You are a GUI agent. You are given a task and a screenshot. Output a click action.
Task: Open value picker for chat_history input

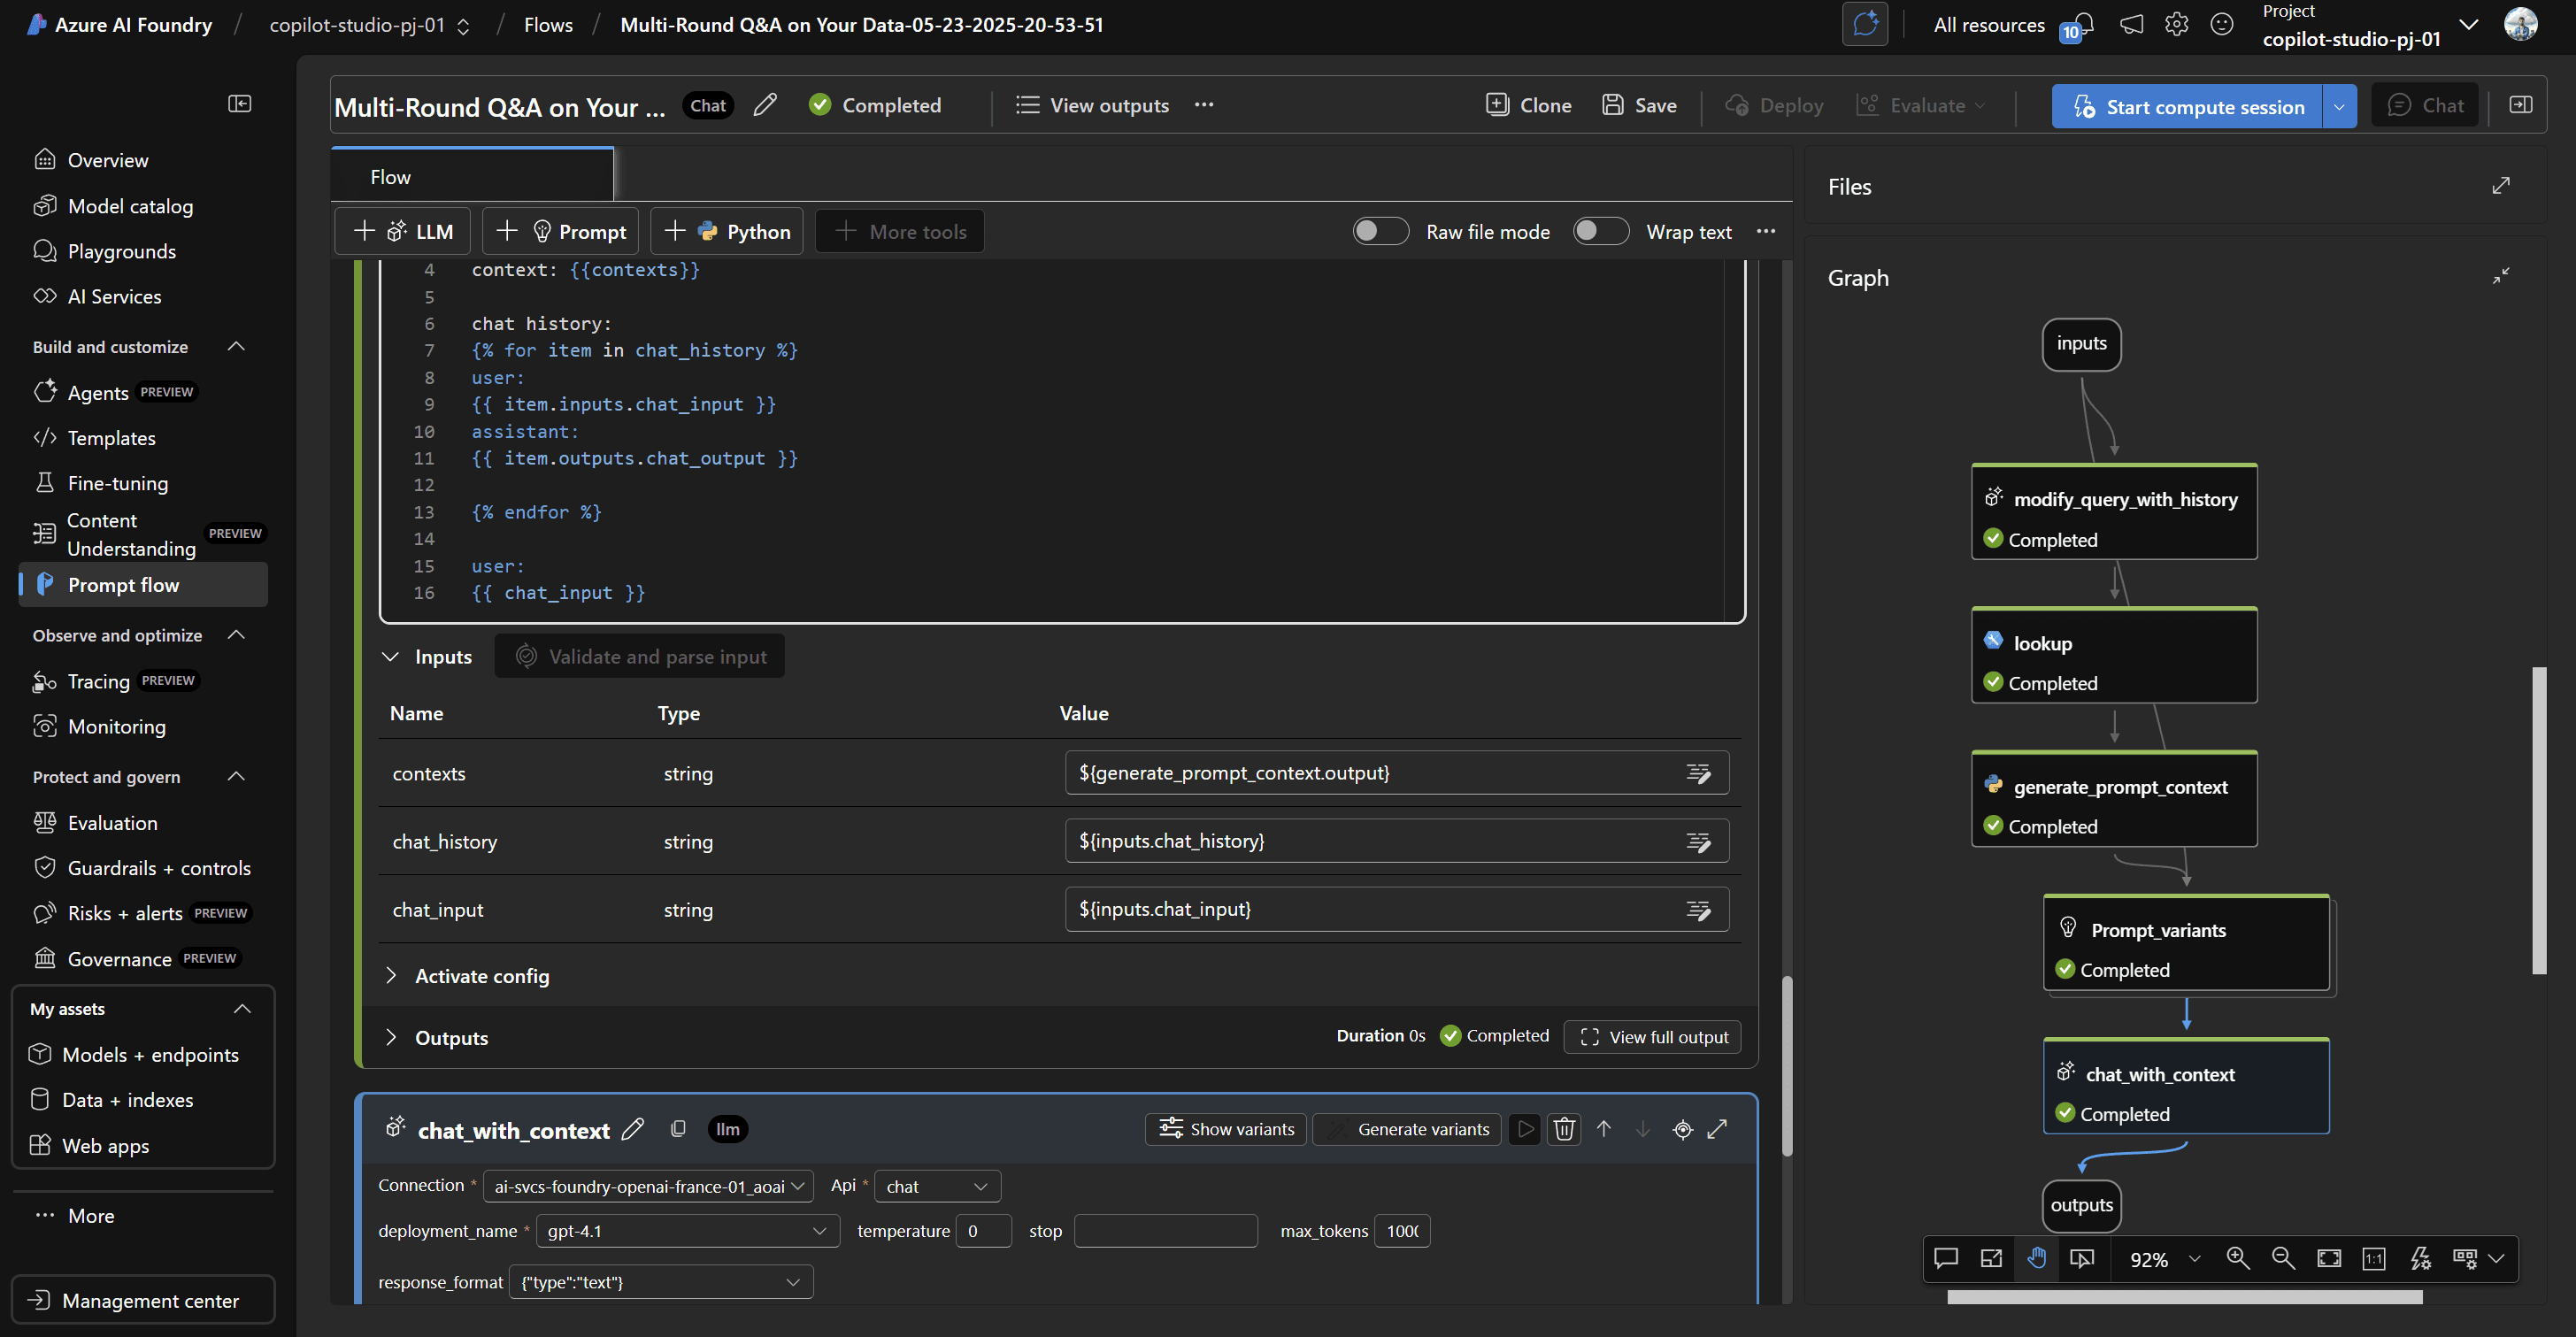1698,841
